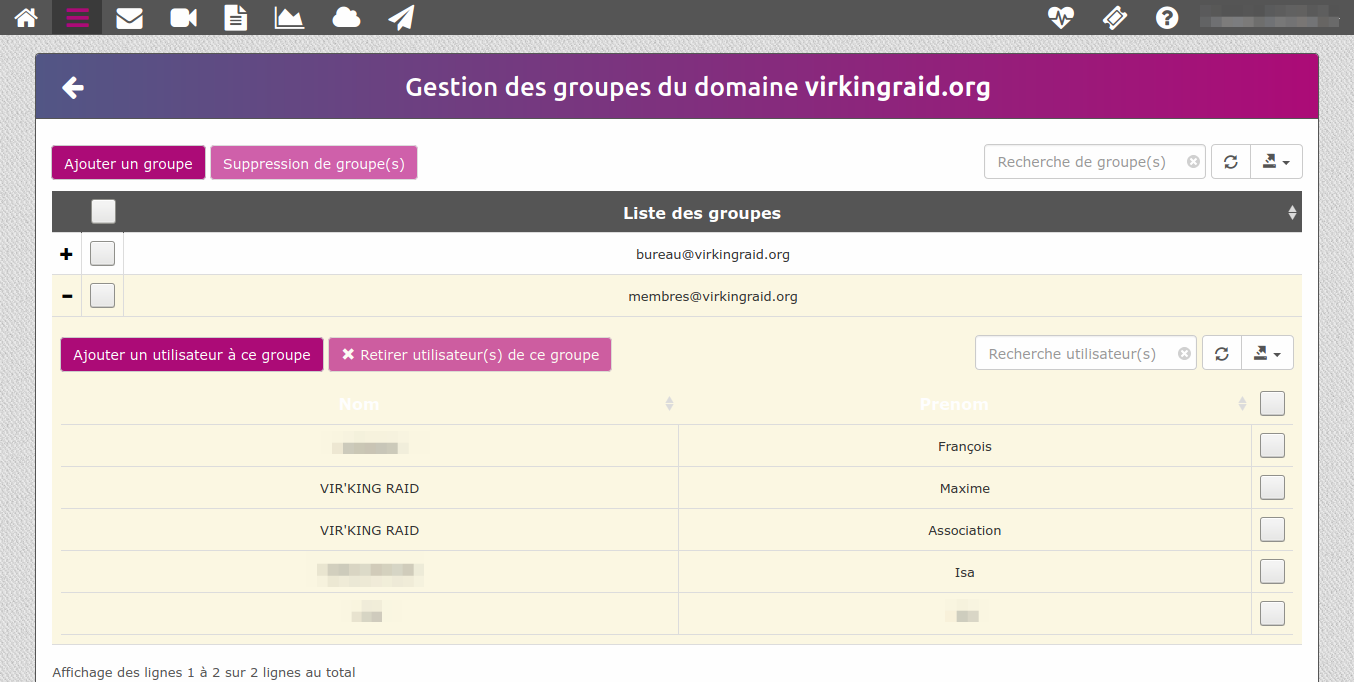Expand the bureau@virkingraid.org group row
Screen dimensions: 1354x682
point(67,255)
